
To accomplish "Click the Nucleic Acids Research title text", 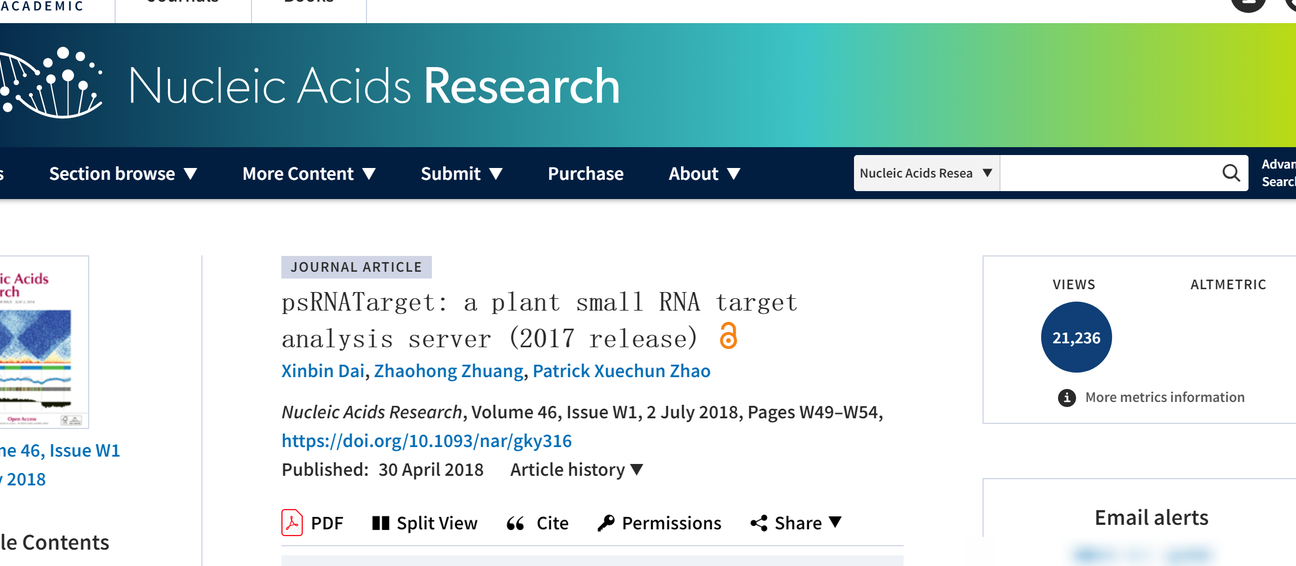I will (374, 86).
